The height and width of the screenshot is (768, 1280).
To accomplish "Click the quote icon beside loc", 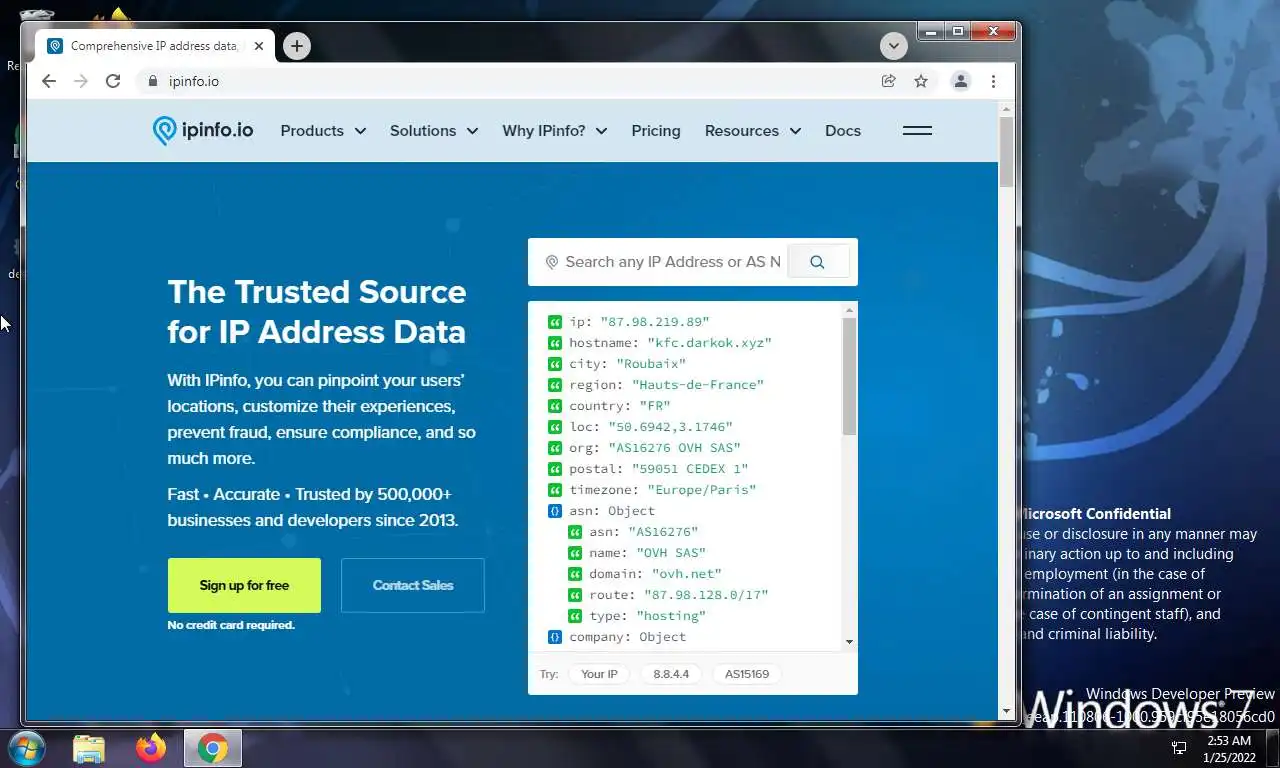I will tap(555, 427).
